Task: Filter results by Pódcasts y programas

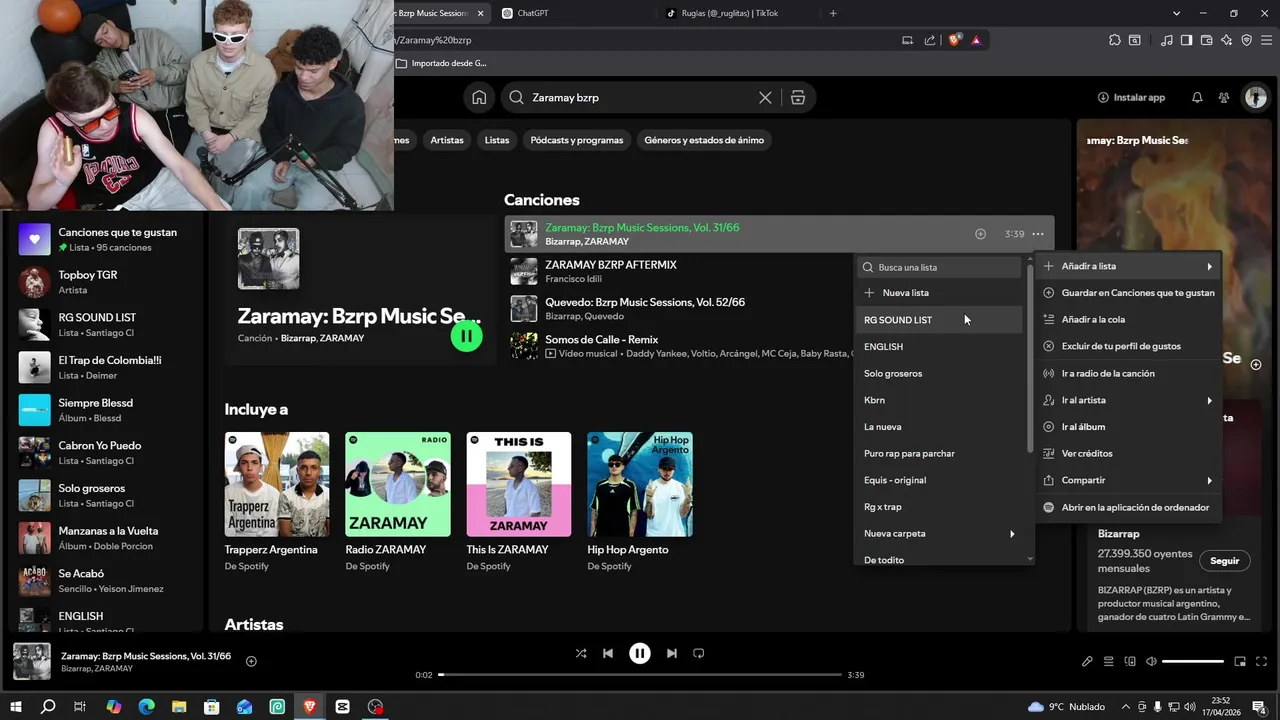Action: pyautogui.click(x=577, y=140)
